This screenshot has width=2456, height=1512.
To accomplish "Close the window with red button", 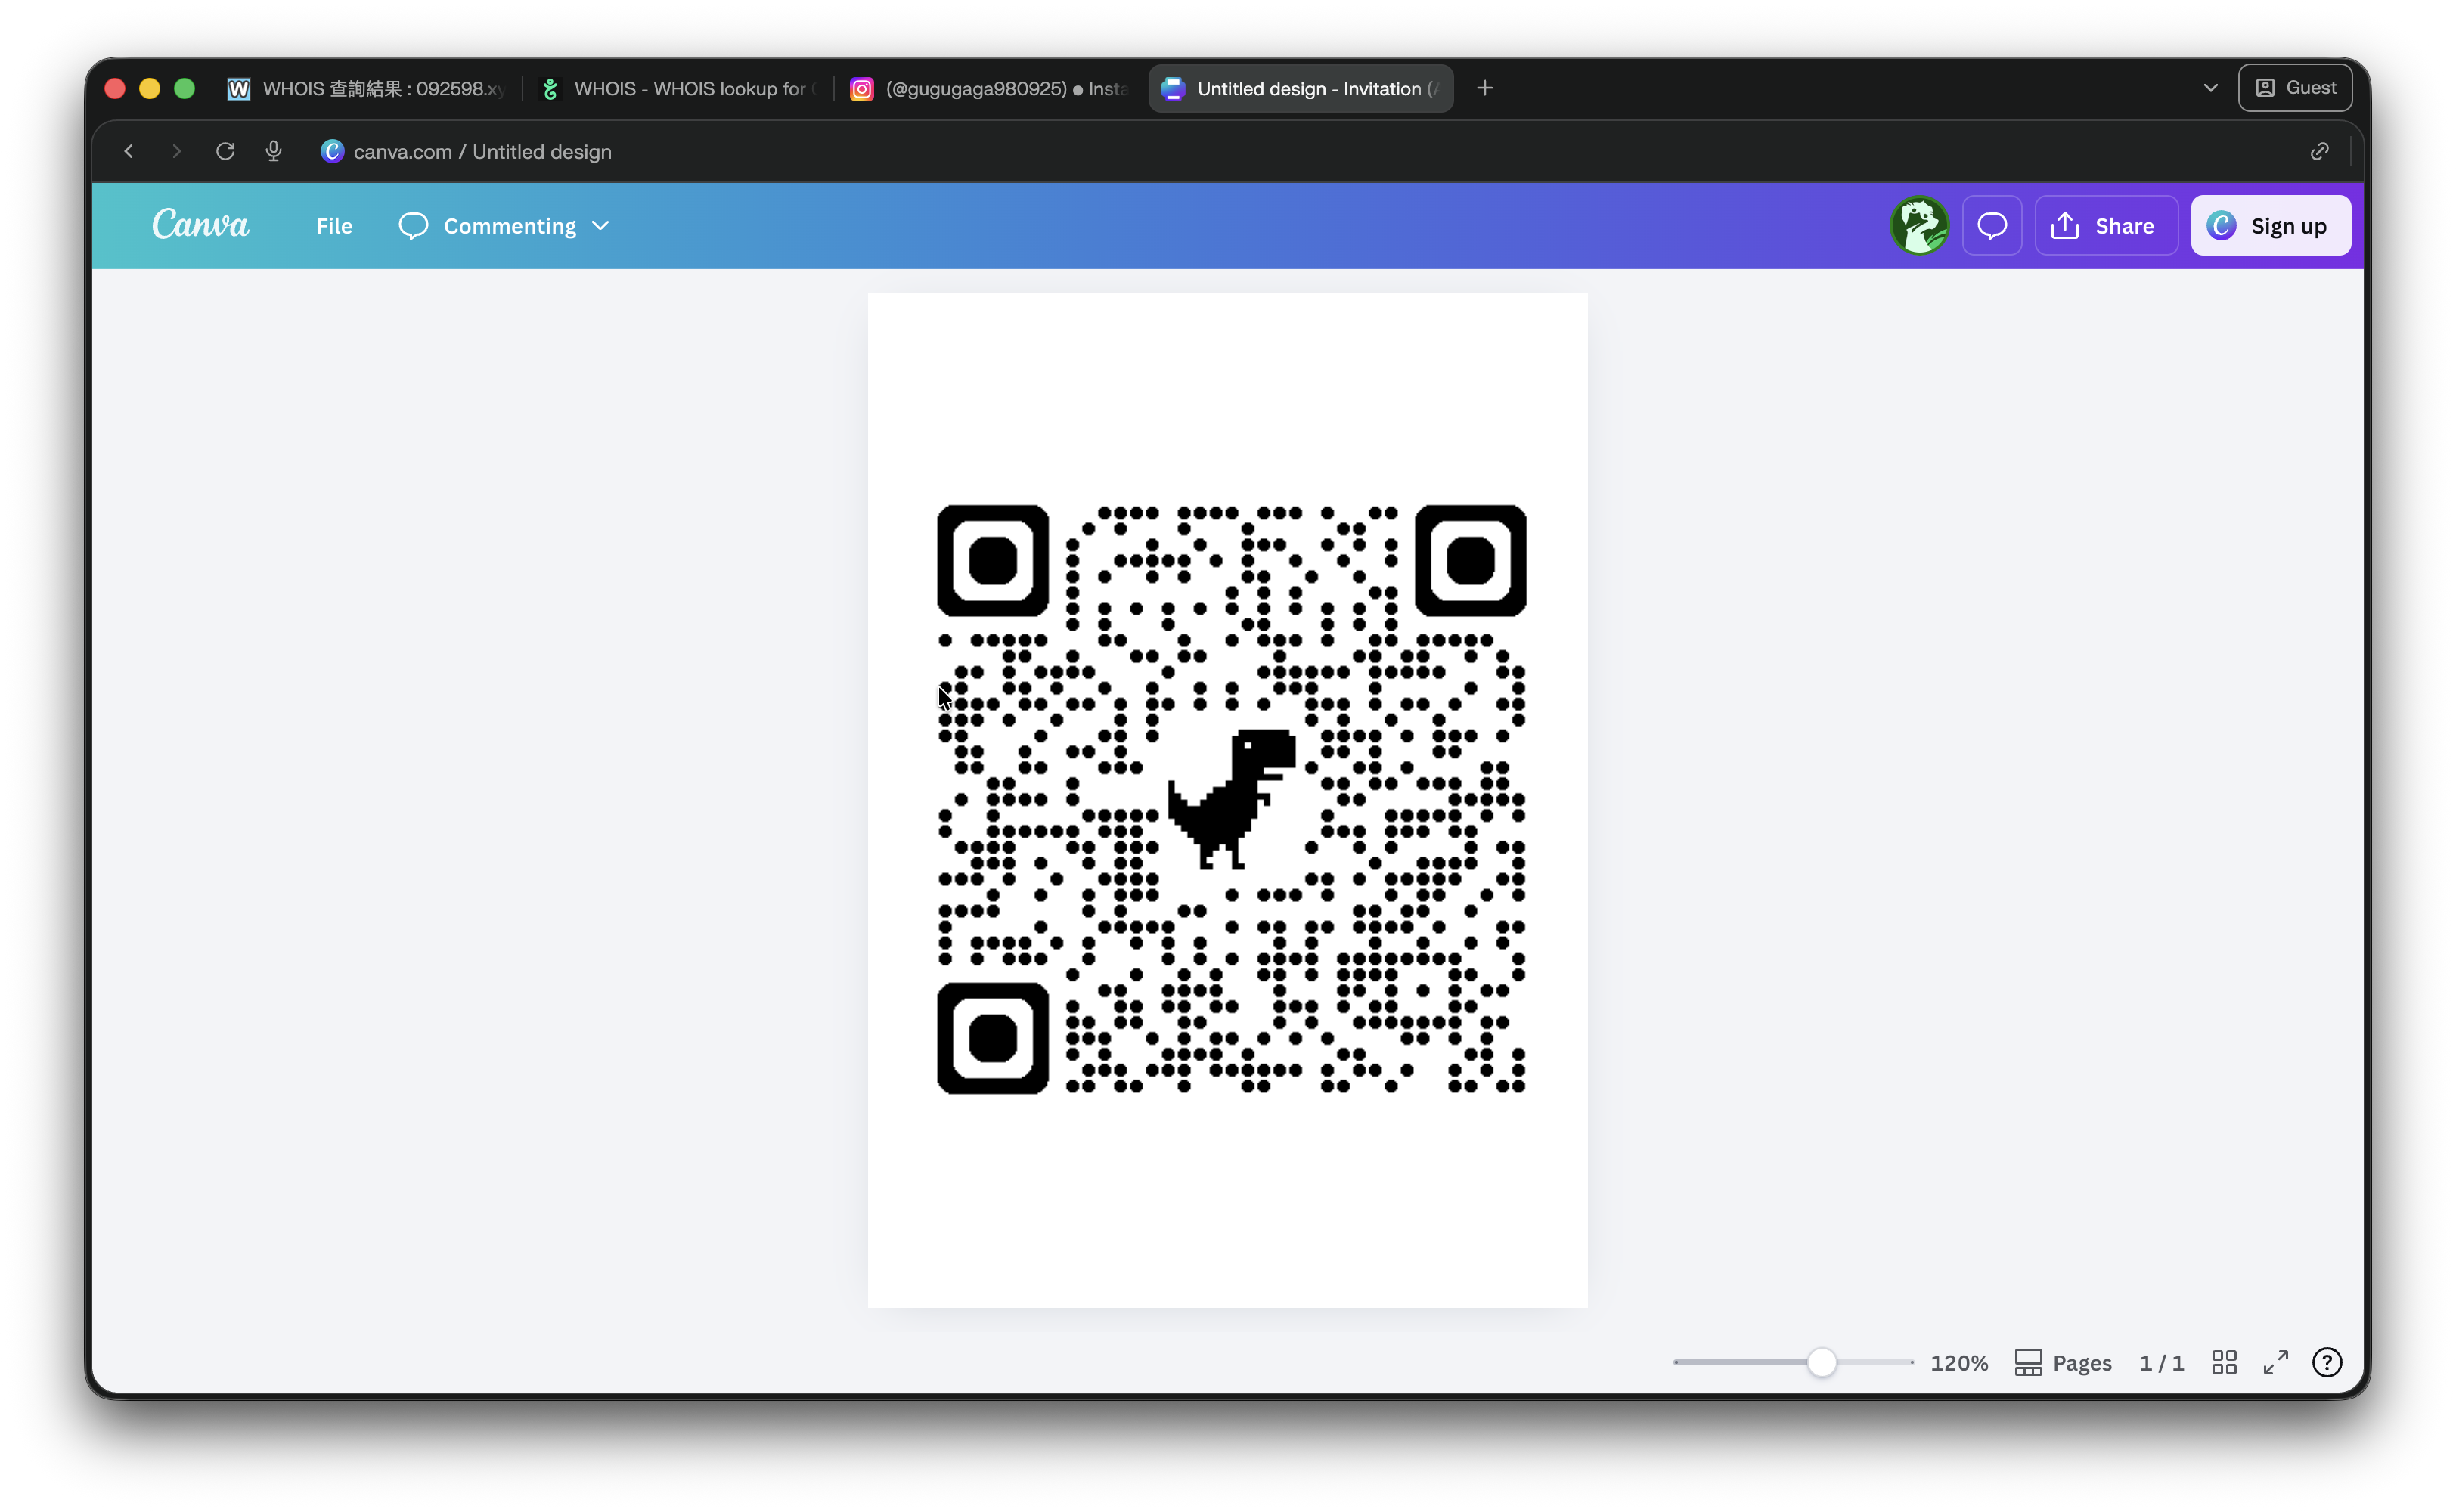I will tap(115, 88).
